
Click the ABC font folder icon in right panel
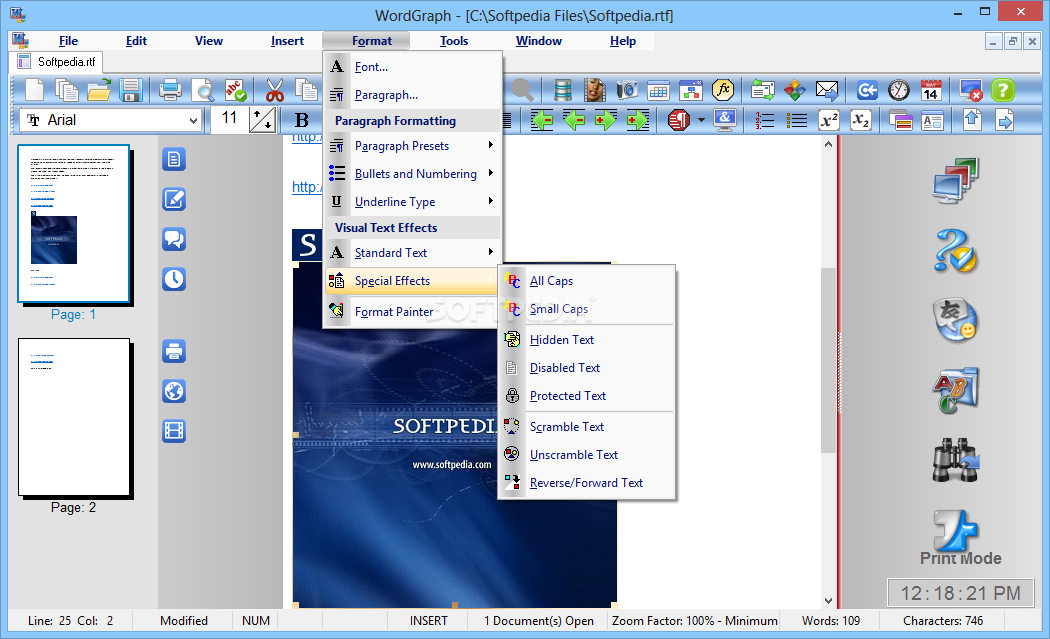point(956,390)
